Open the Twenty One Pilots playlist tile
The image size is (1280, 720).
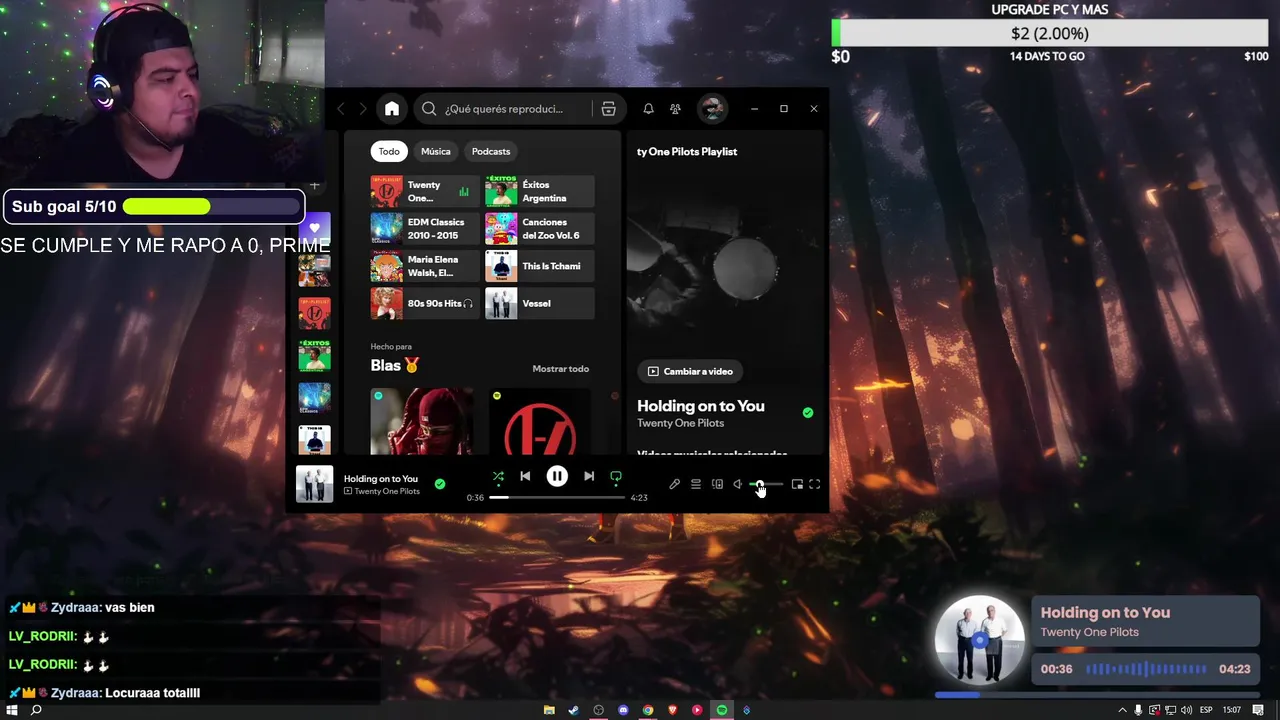(x=425, y=191)
